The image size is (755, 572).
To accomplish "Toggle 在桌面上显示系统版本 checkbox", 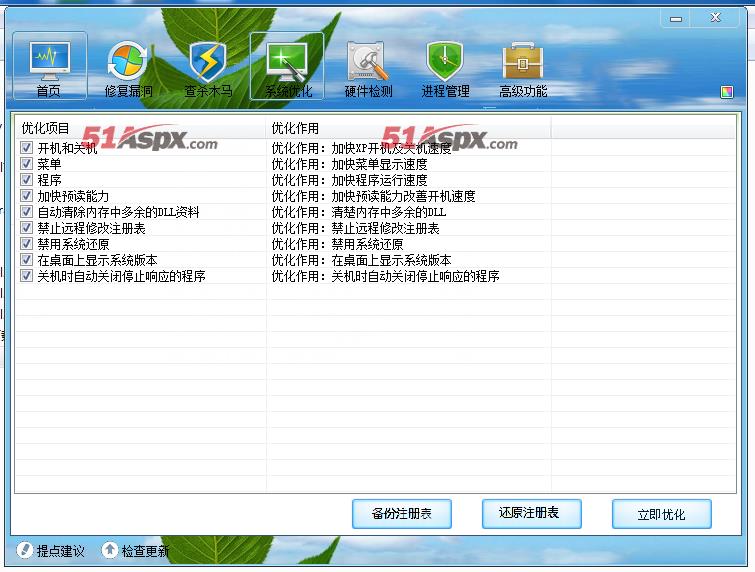I will click(26, 260).
